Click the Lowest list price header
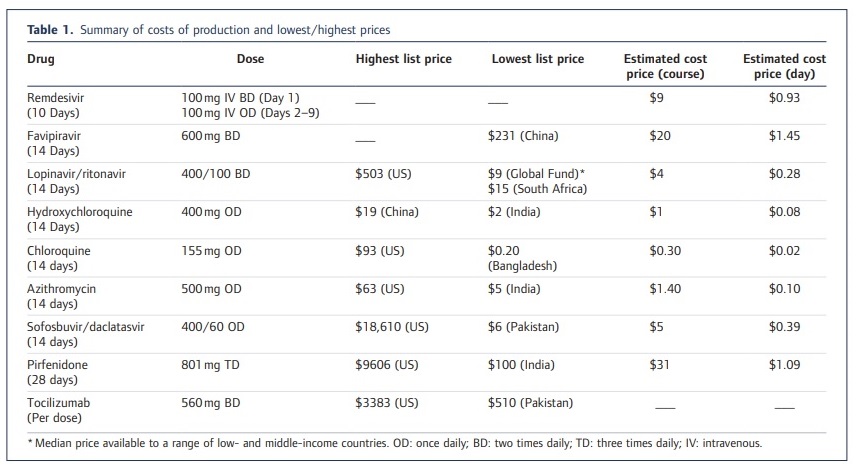The image size is (857, 471). pos(538,58)
